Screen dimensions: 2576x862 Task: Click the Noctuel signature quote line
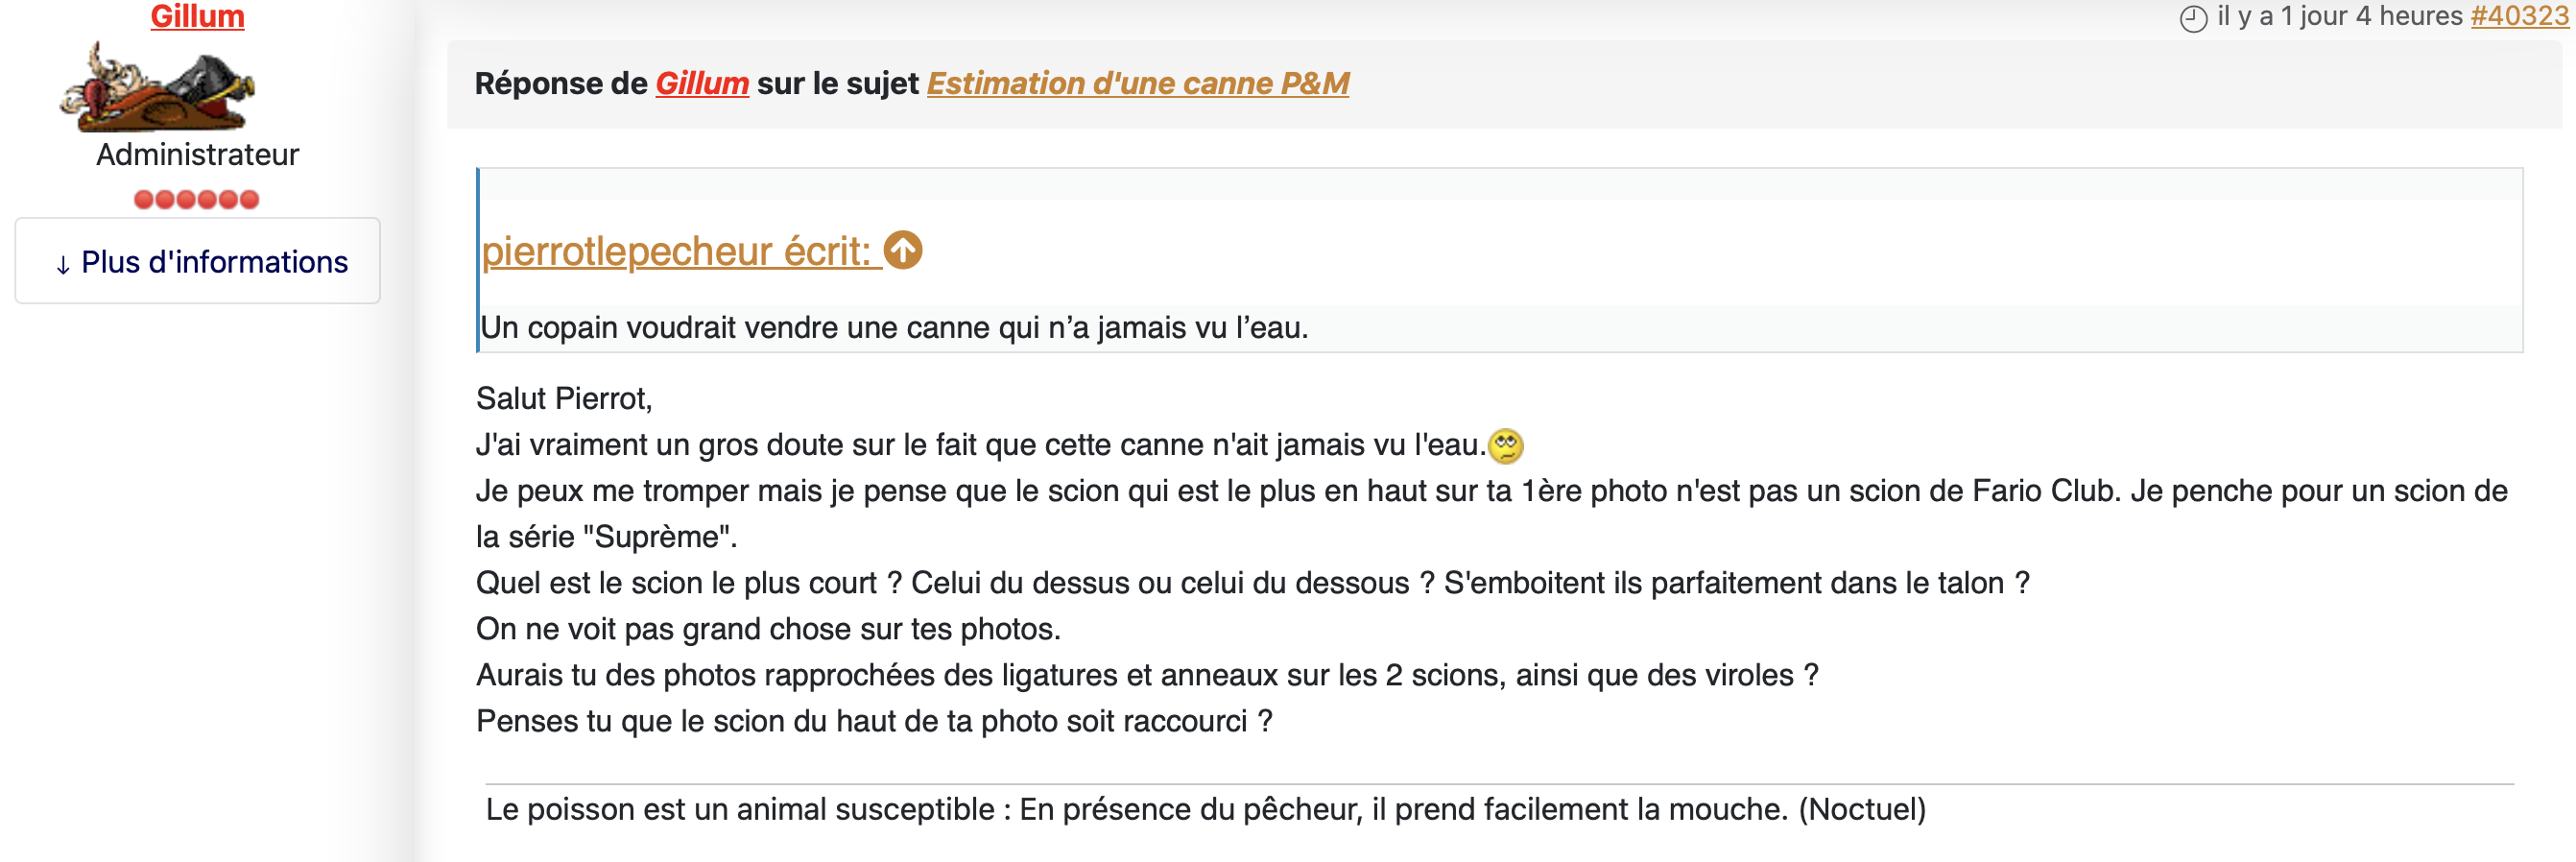1205,809
